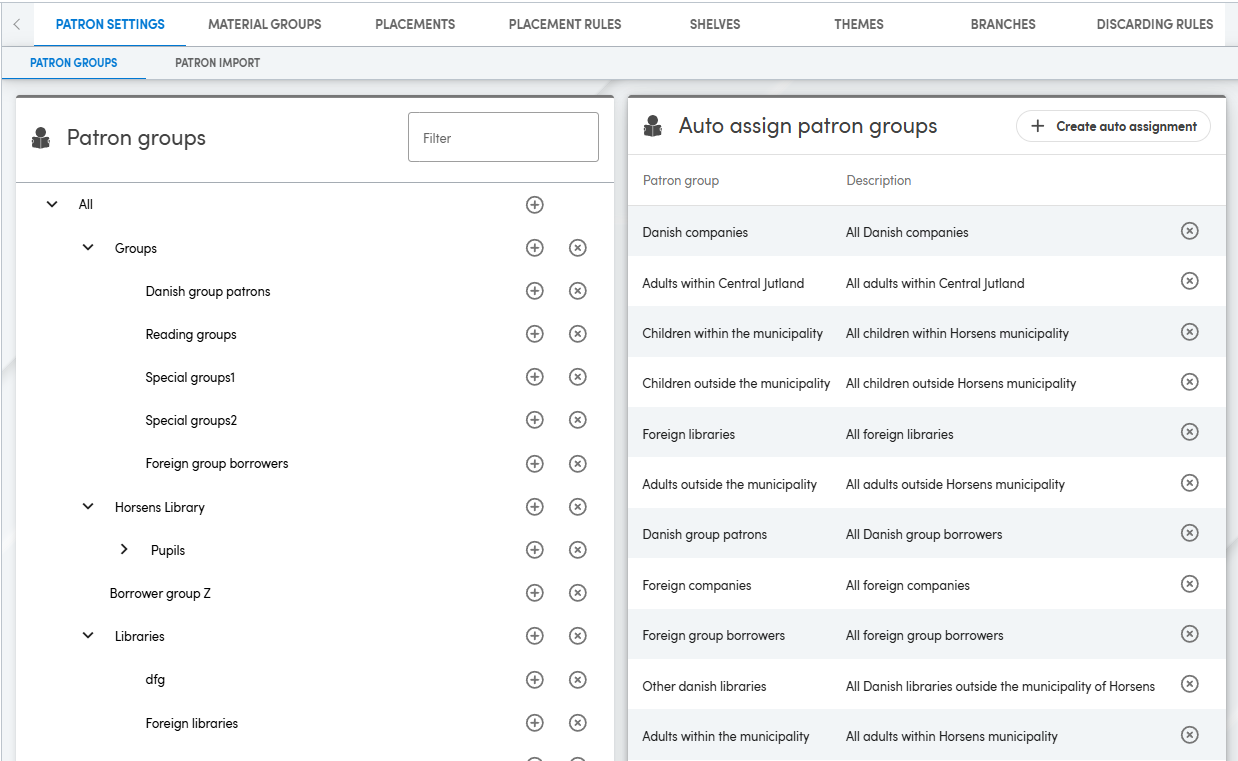Open the Discarding Rules tab
The width and height of the screenshot is (1238, 761).
point(1155,24)
